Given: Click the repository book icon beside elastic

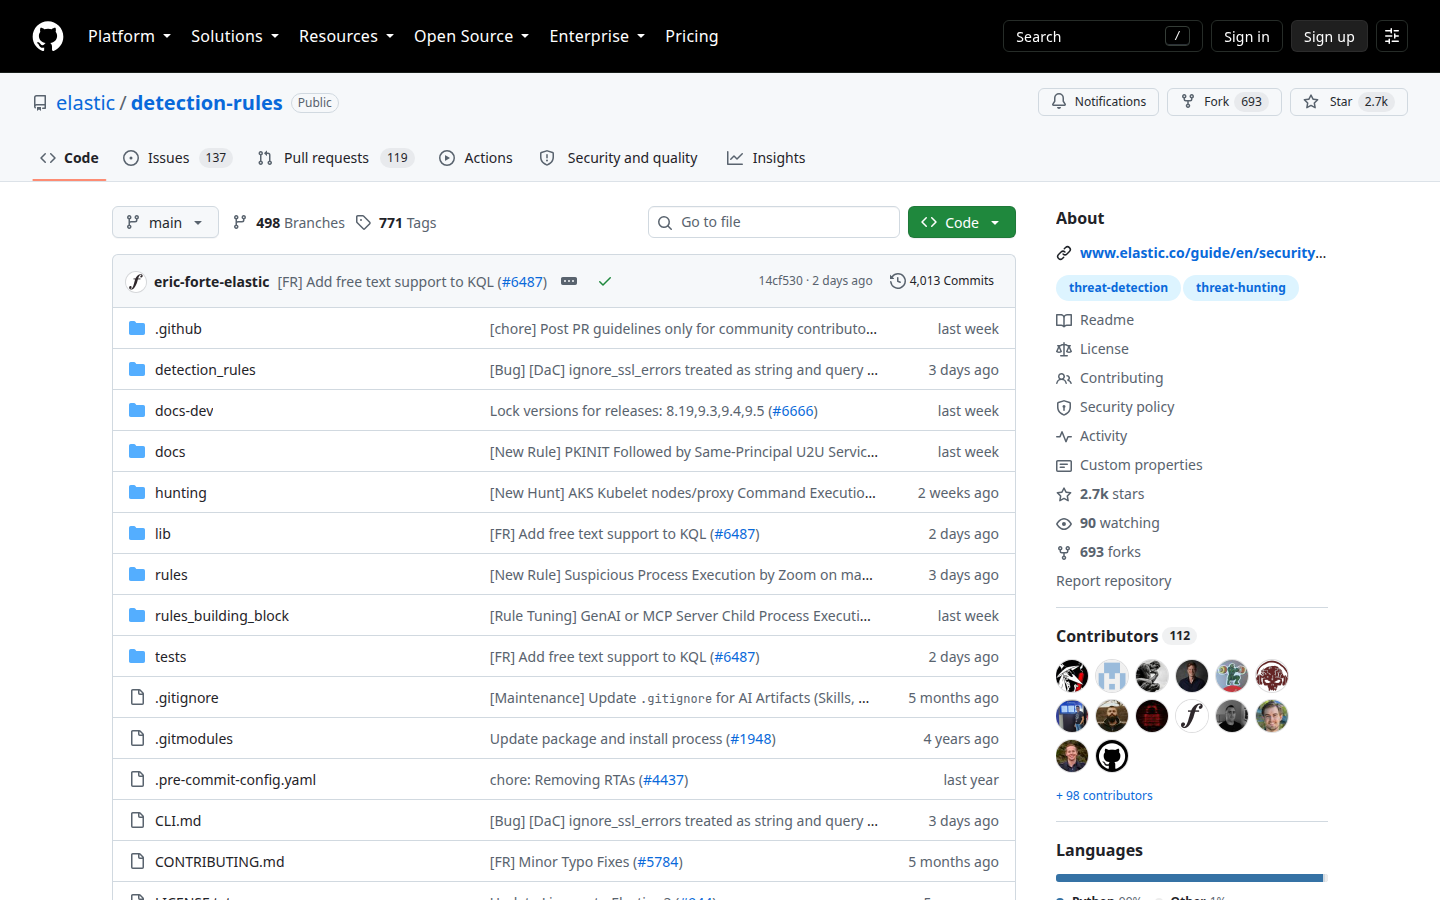Looking at the screenshot, I should pos(40,103).
